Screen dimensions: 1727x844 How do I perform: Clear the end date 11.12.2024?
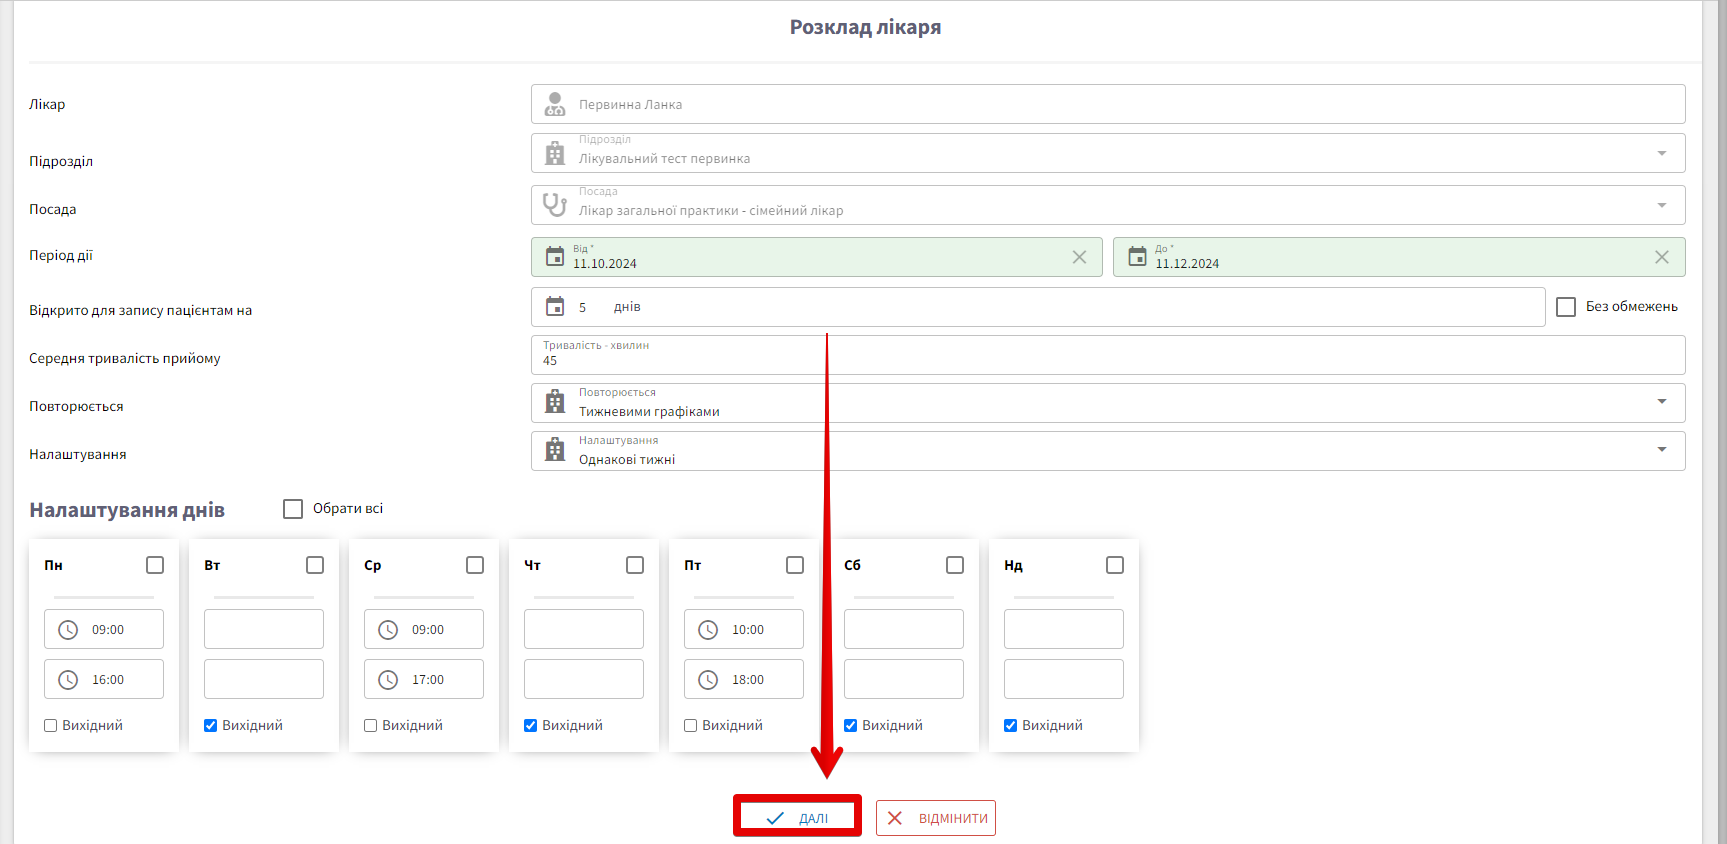pos(1661,257)
